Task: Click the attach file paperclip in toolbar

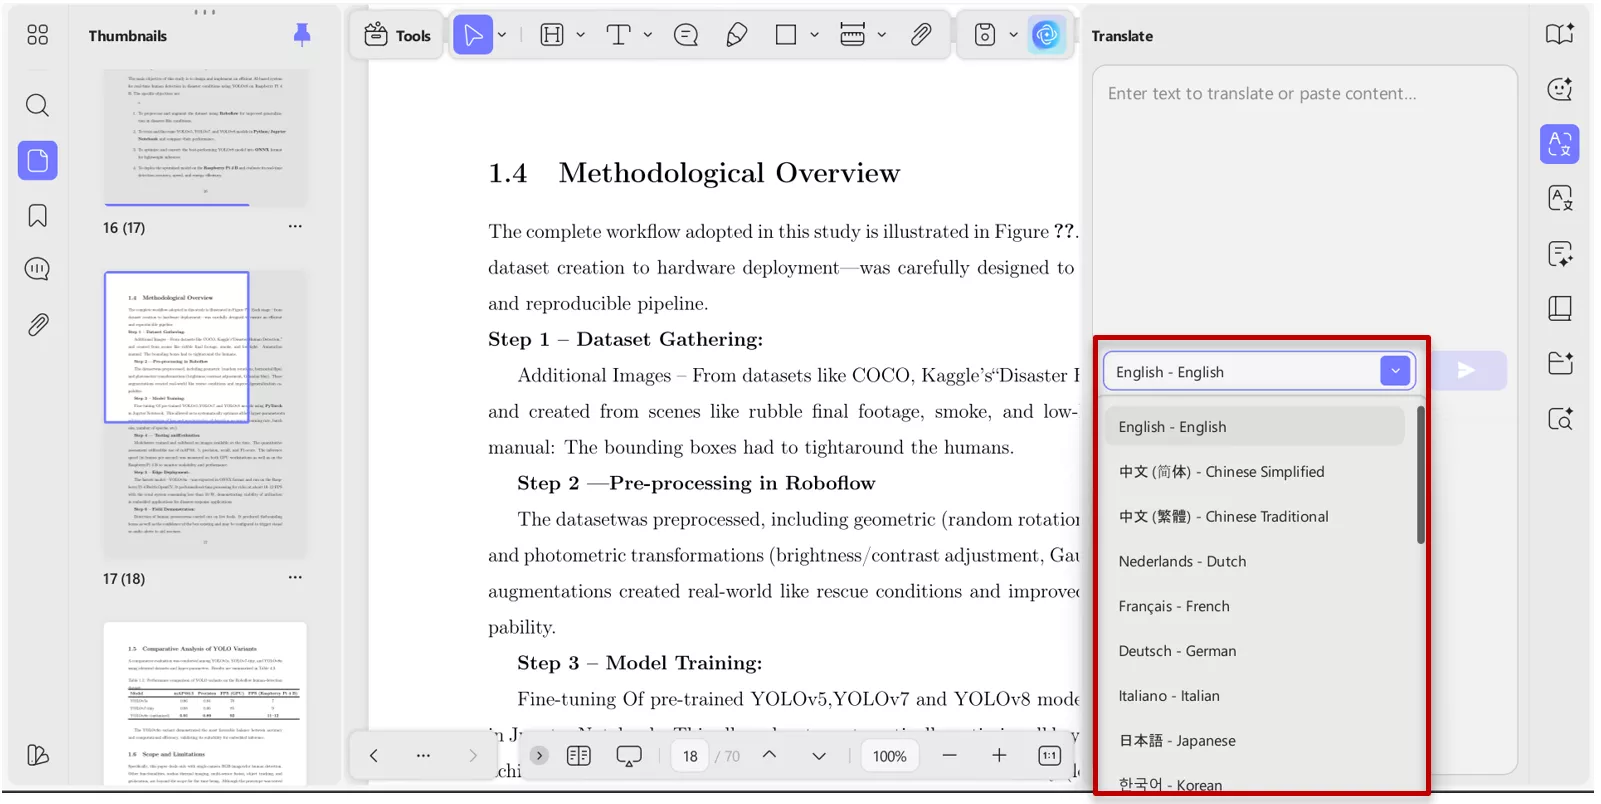Action: point(921,35)
